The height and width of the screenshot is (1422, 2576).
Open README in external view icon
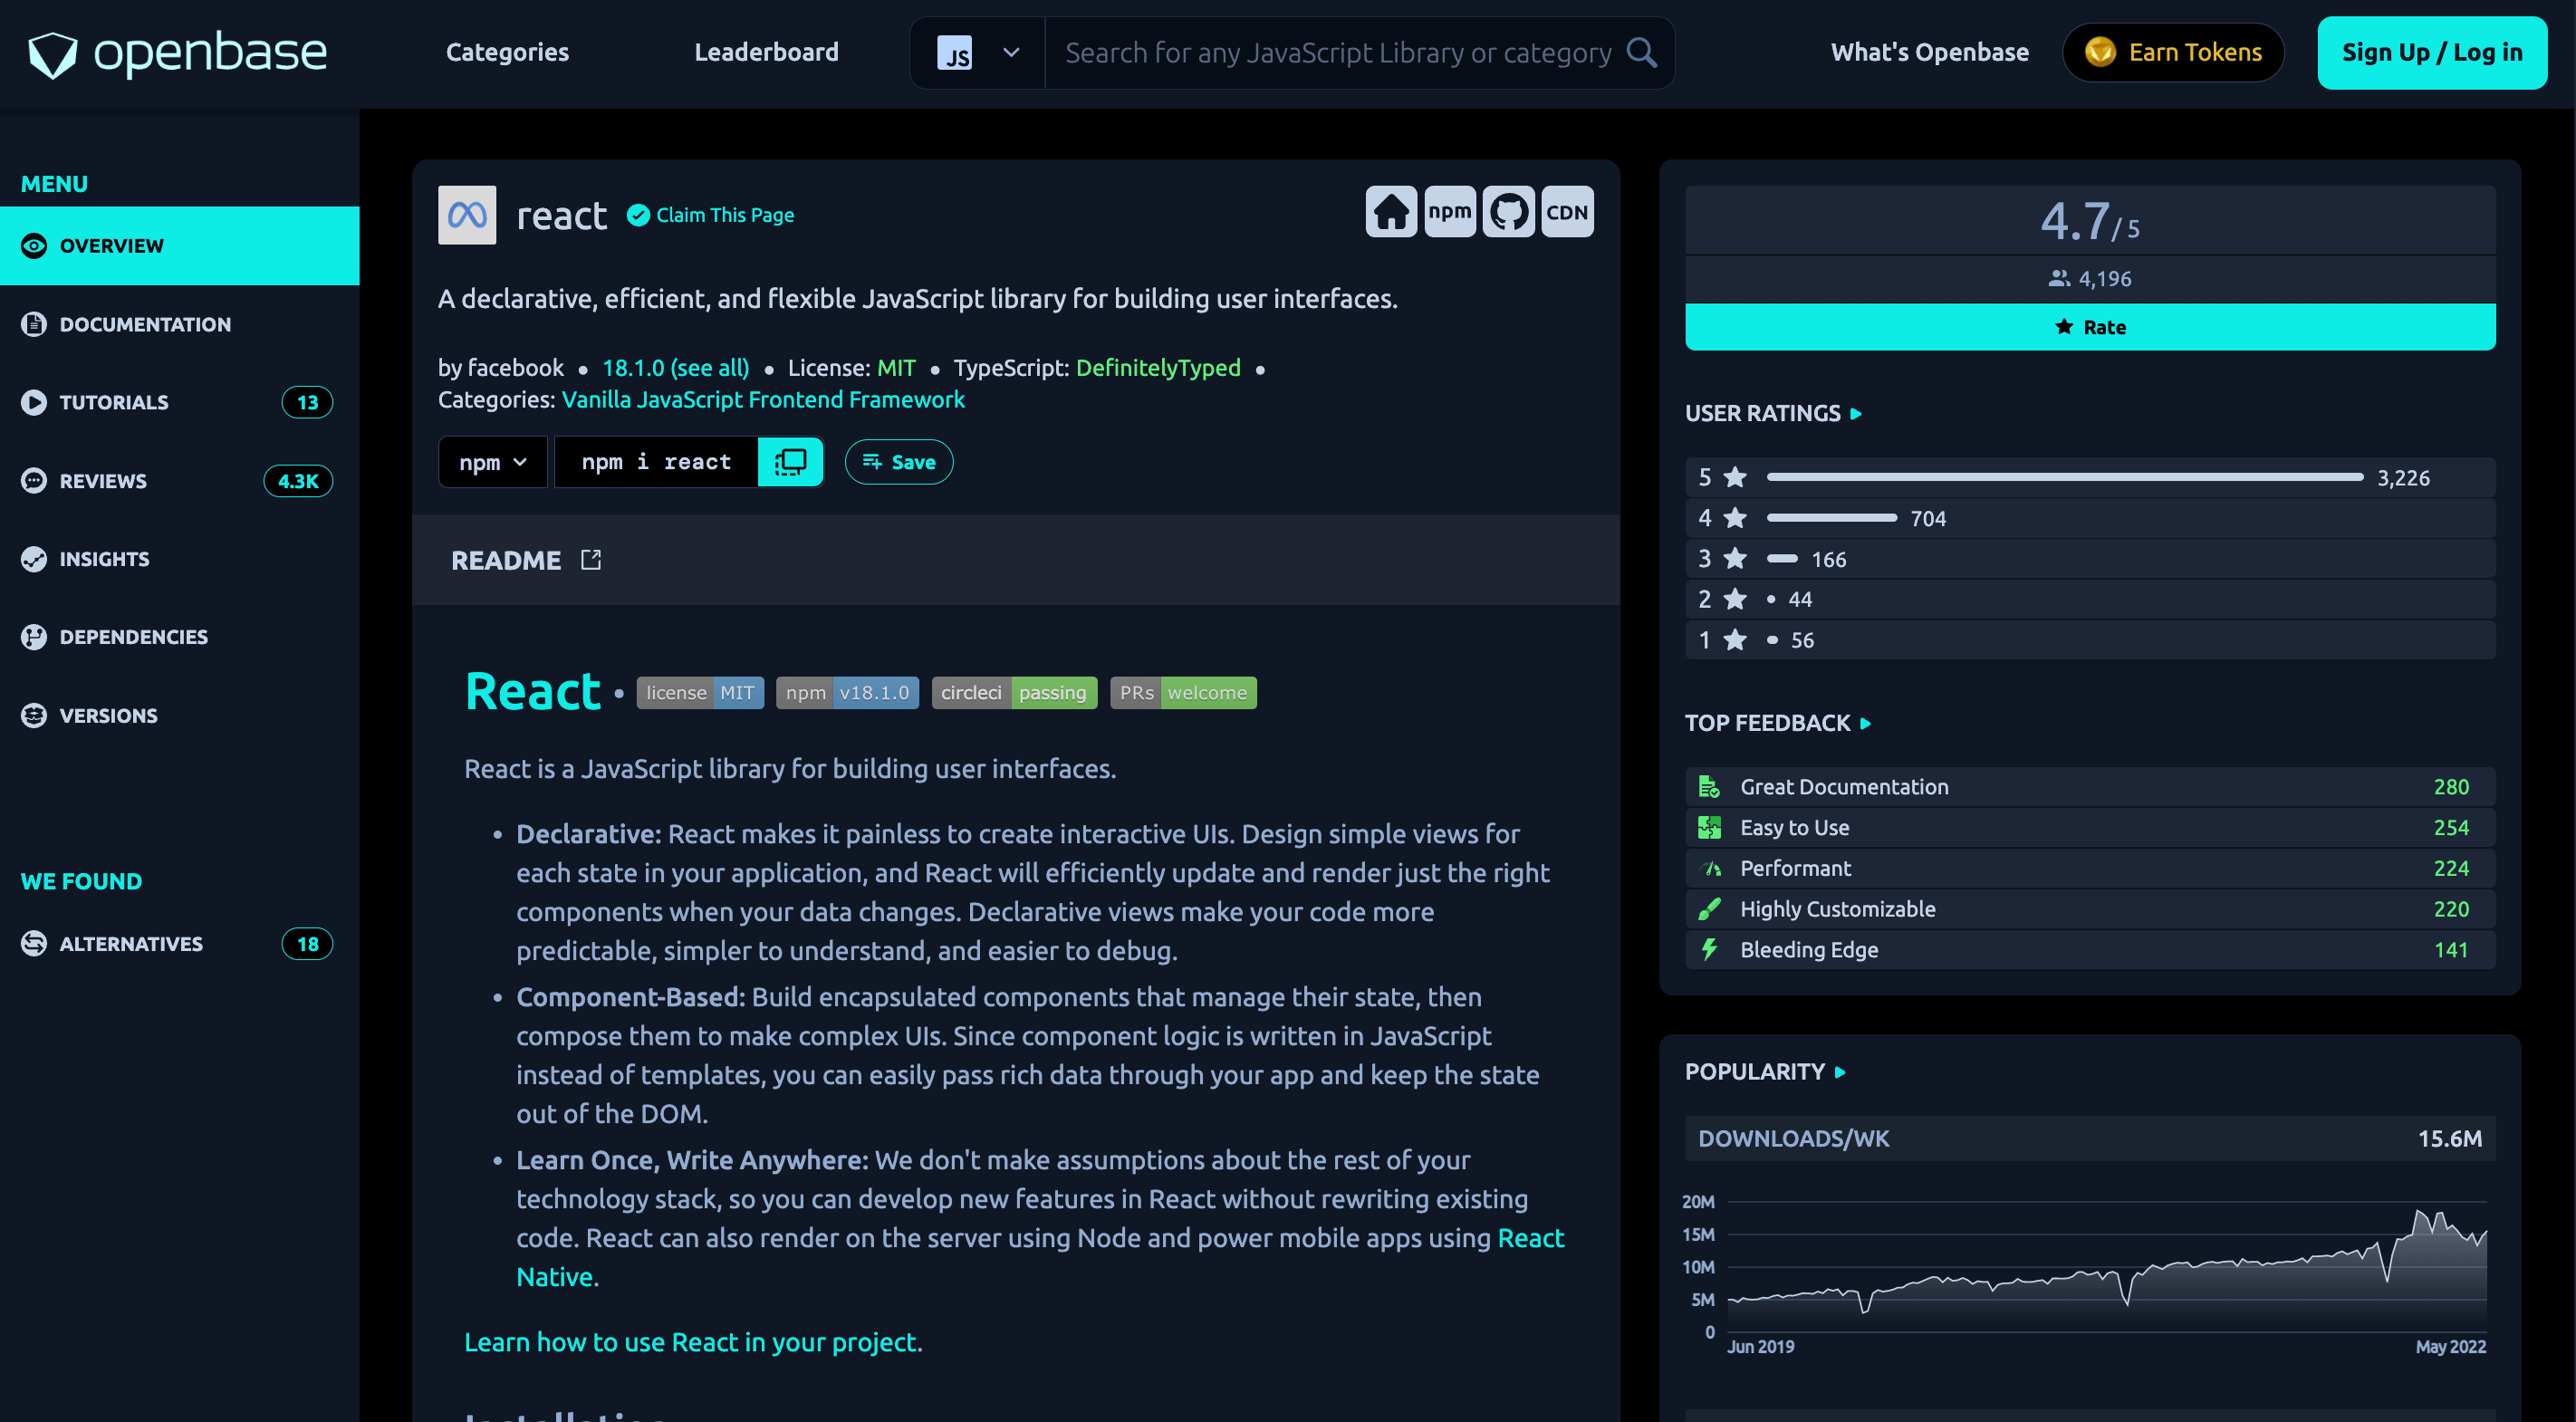click(x=591, y=560)
